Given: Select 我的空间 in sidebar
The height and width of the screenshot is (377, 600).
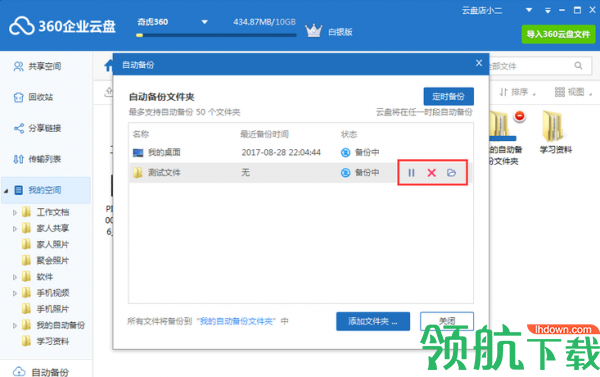Looking at the screenshot, I should click(46, 190).
